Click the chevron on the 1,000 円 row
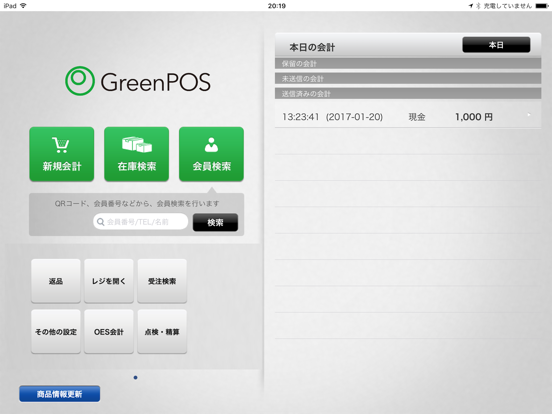This screenshot has height=414, width=552. tap(529, 115)
